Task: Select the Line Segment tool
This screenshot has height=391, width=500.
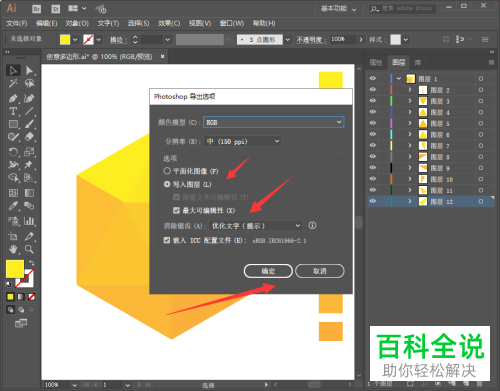Action: [29, 111]
